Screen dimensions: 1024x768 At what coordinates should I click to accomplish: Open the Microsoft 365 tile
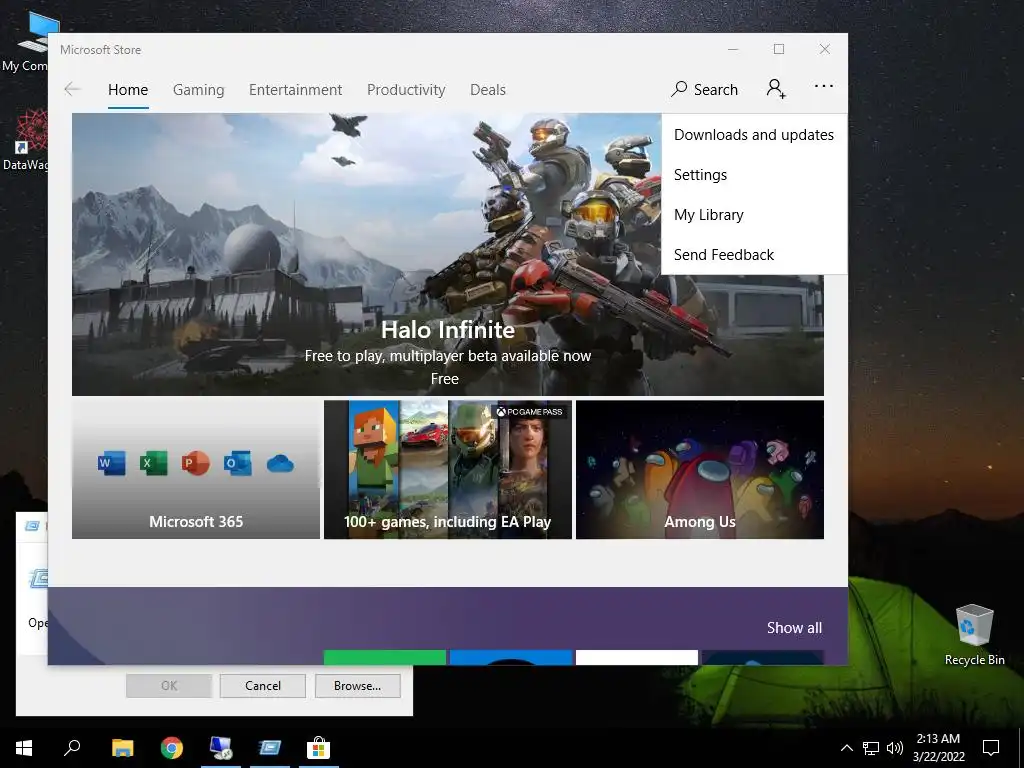196,470
